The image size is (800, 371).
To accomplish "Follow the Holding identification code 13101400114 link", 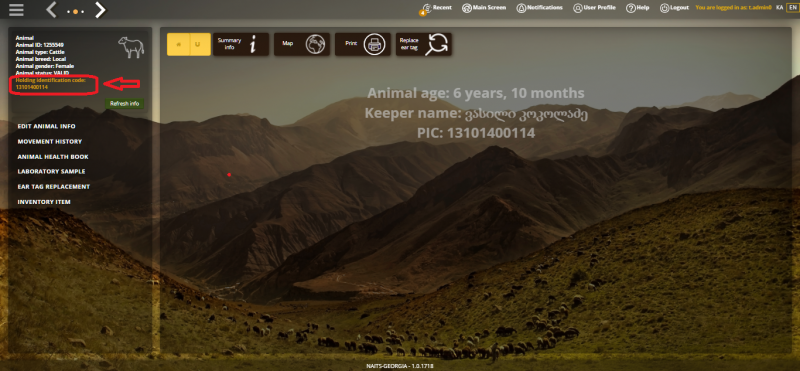I will (x=51, y=84).
